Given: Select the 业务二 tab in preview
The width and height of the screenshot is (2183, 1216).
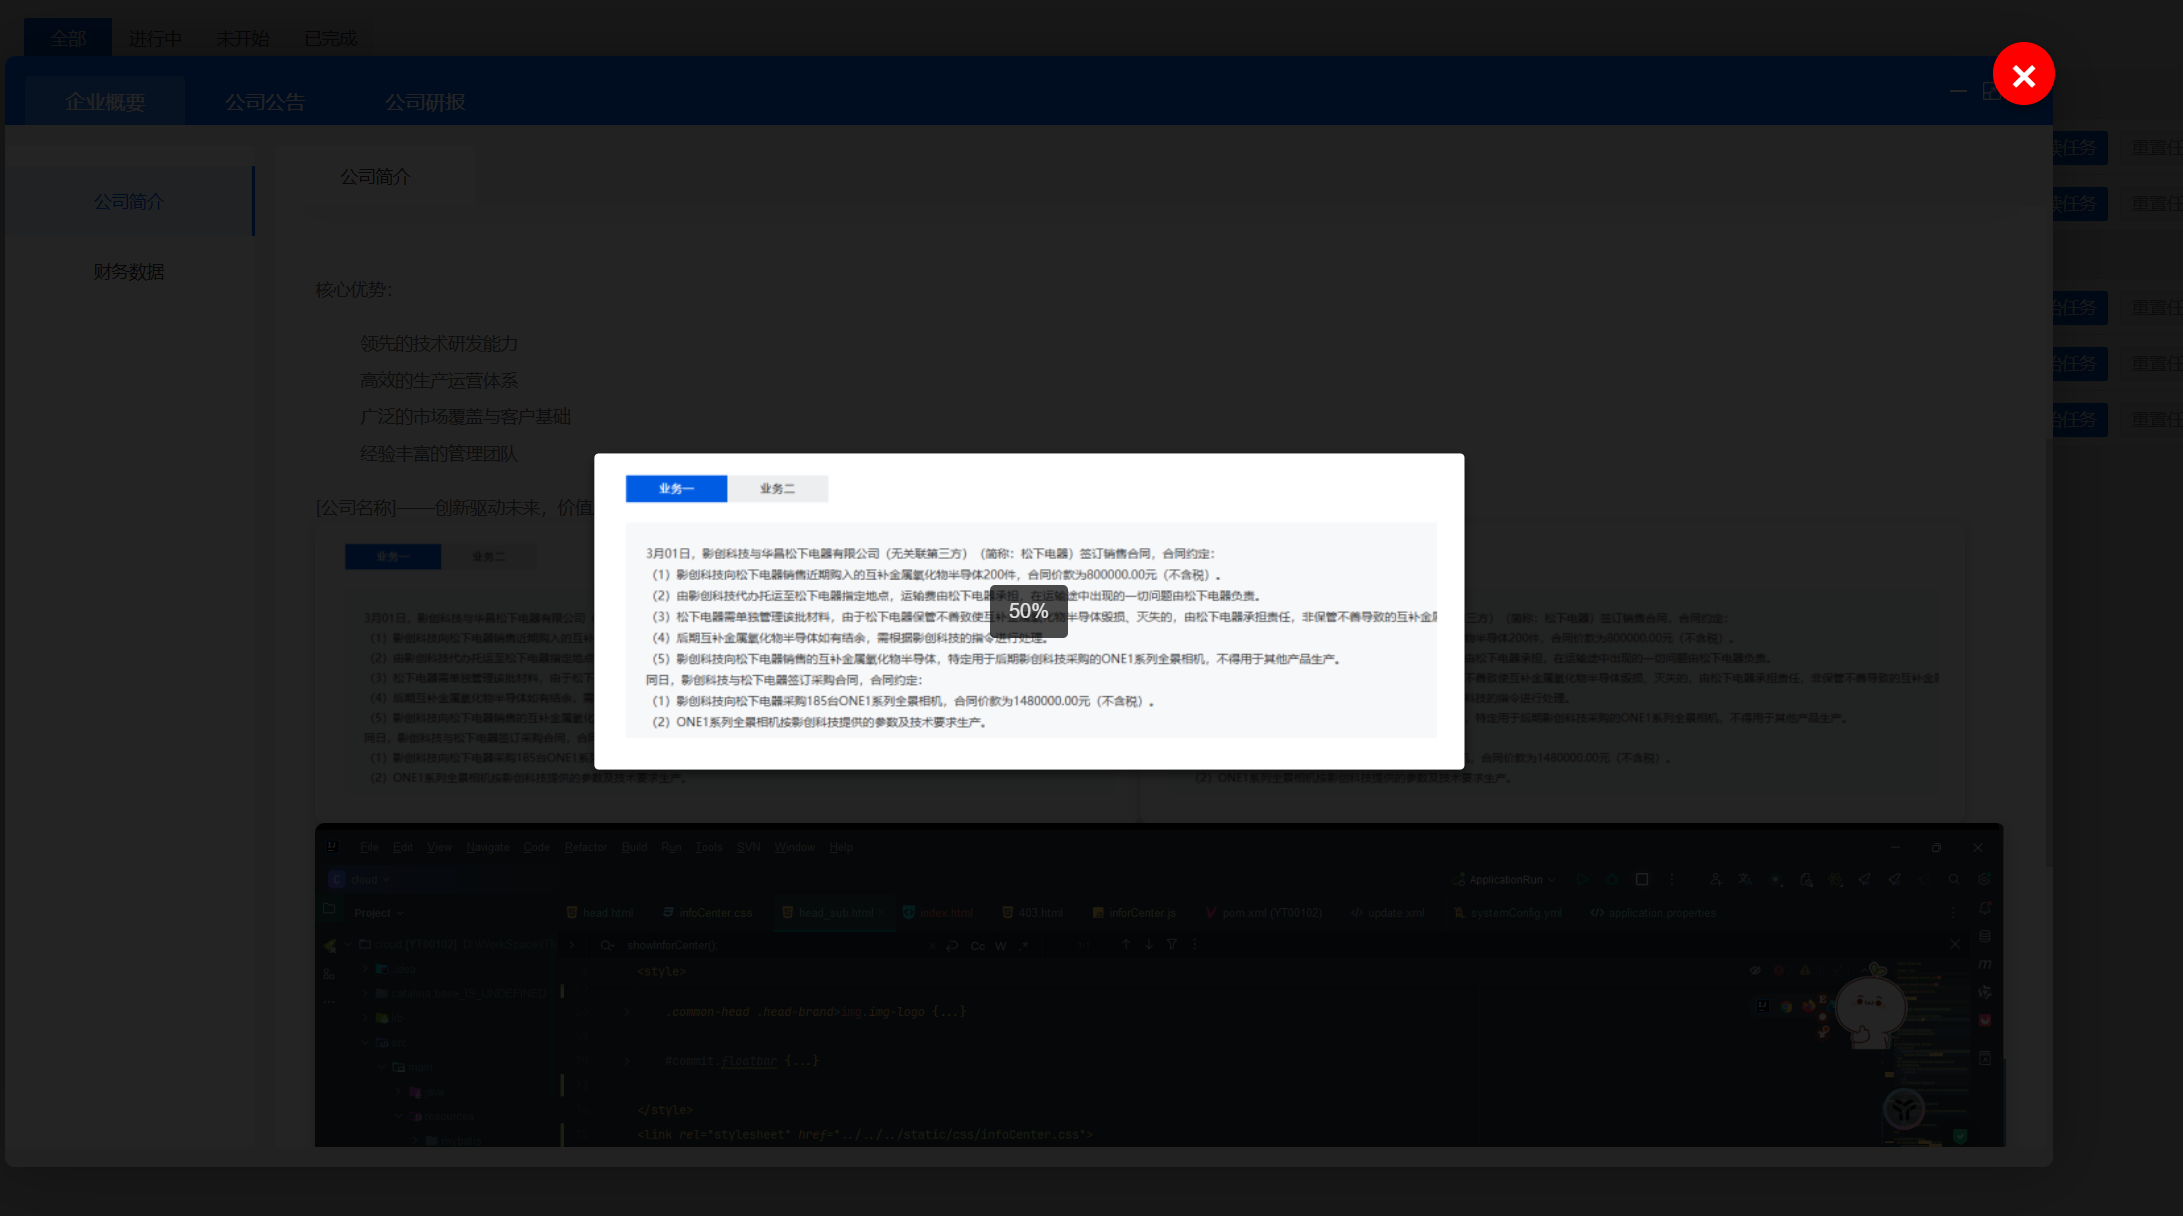Looking at the screenshot, I should [x=777, y=488].
